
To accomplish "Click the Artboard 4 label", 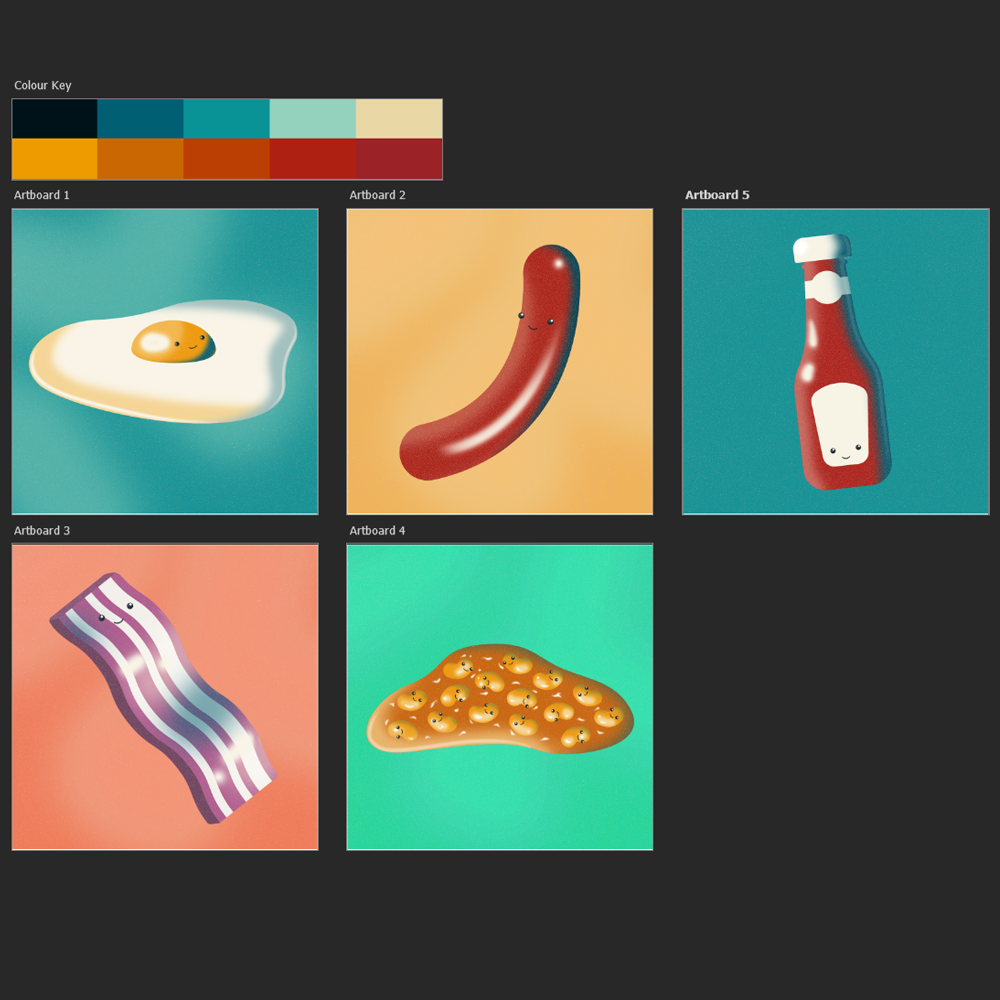I will click(x=377, y=531).
